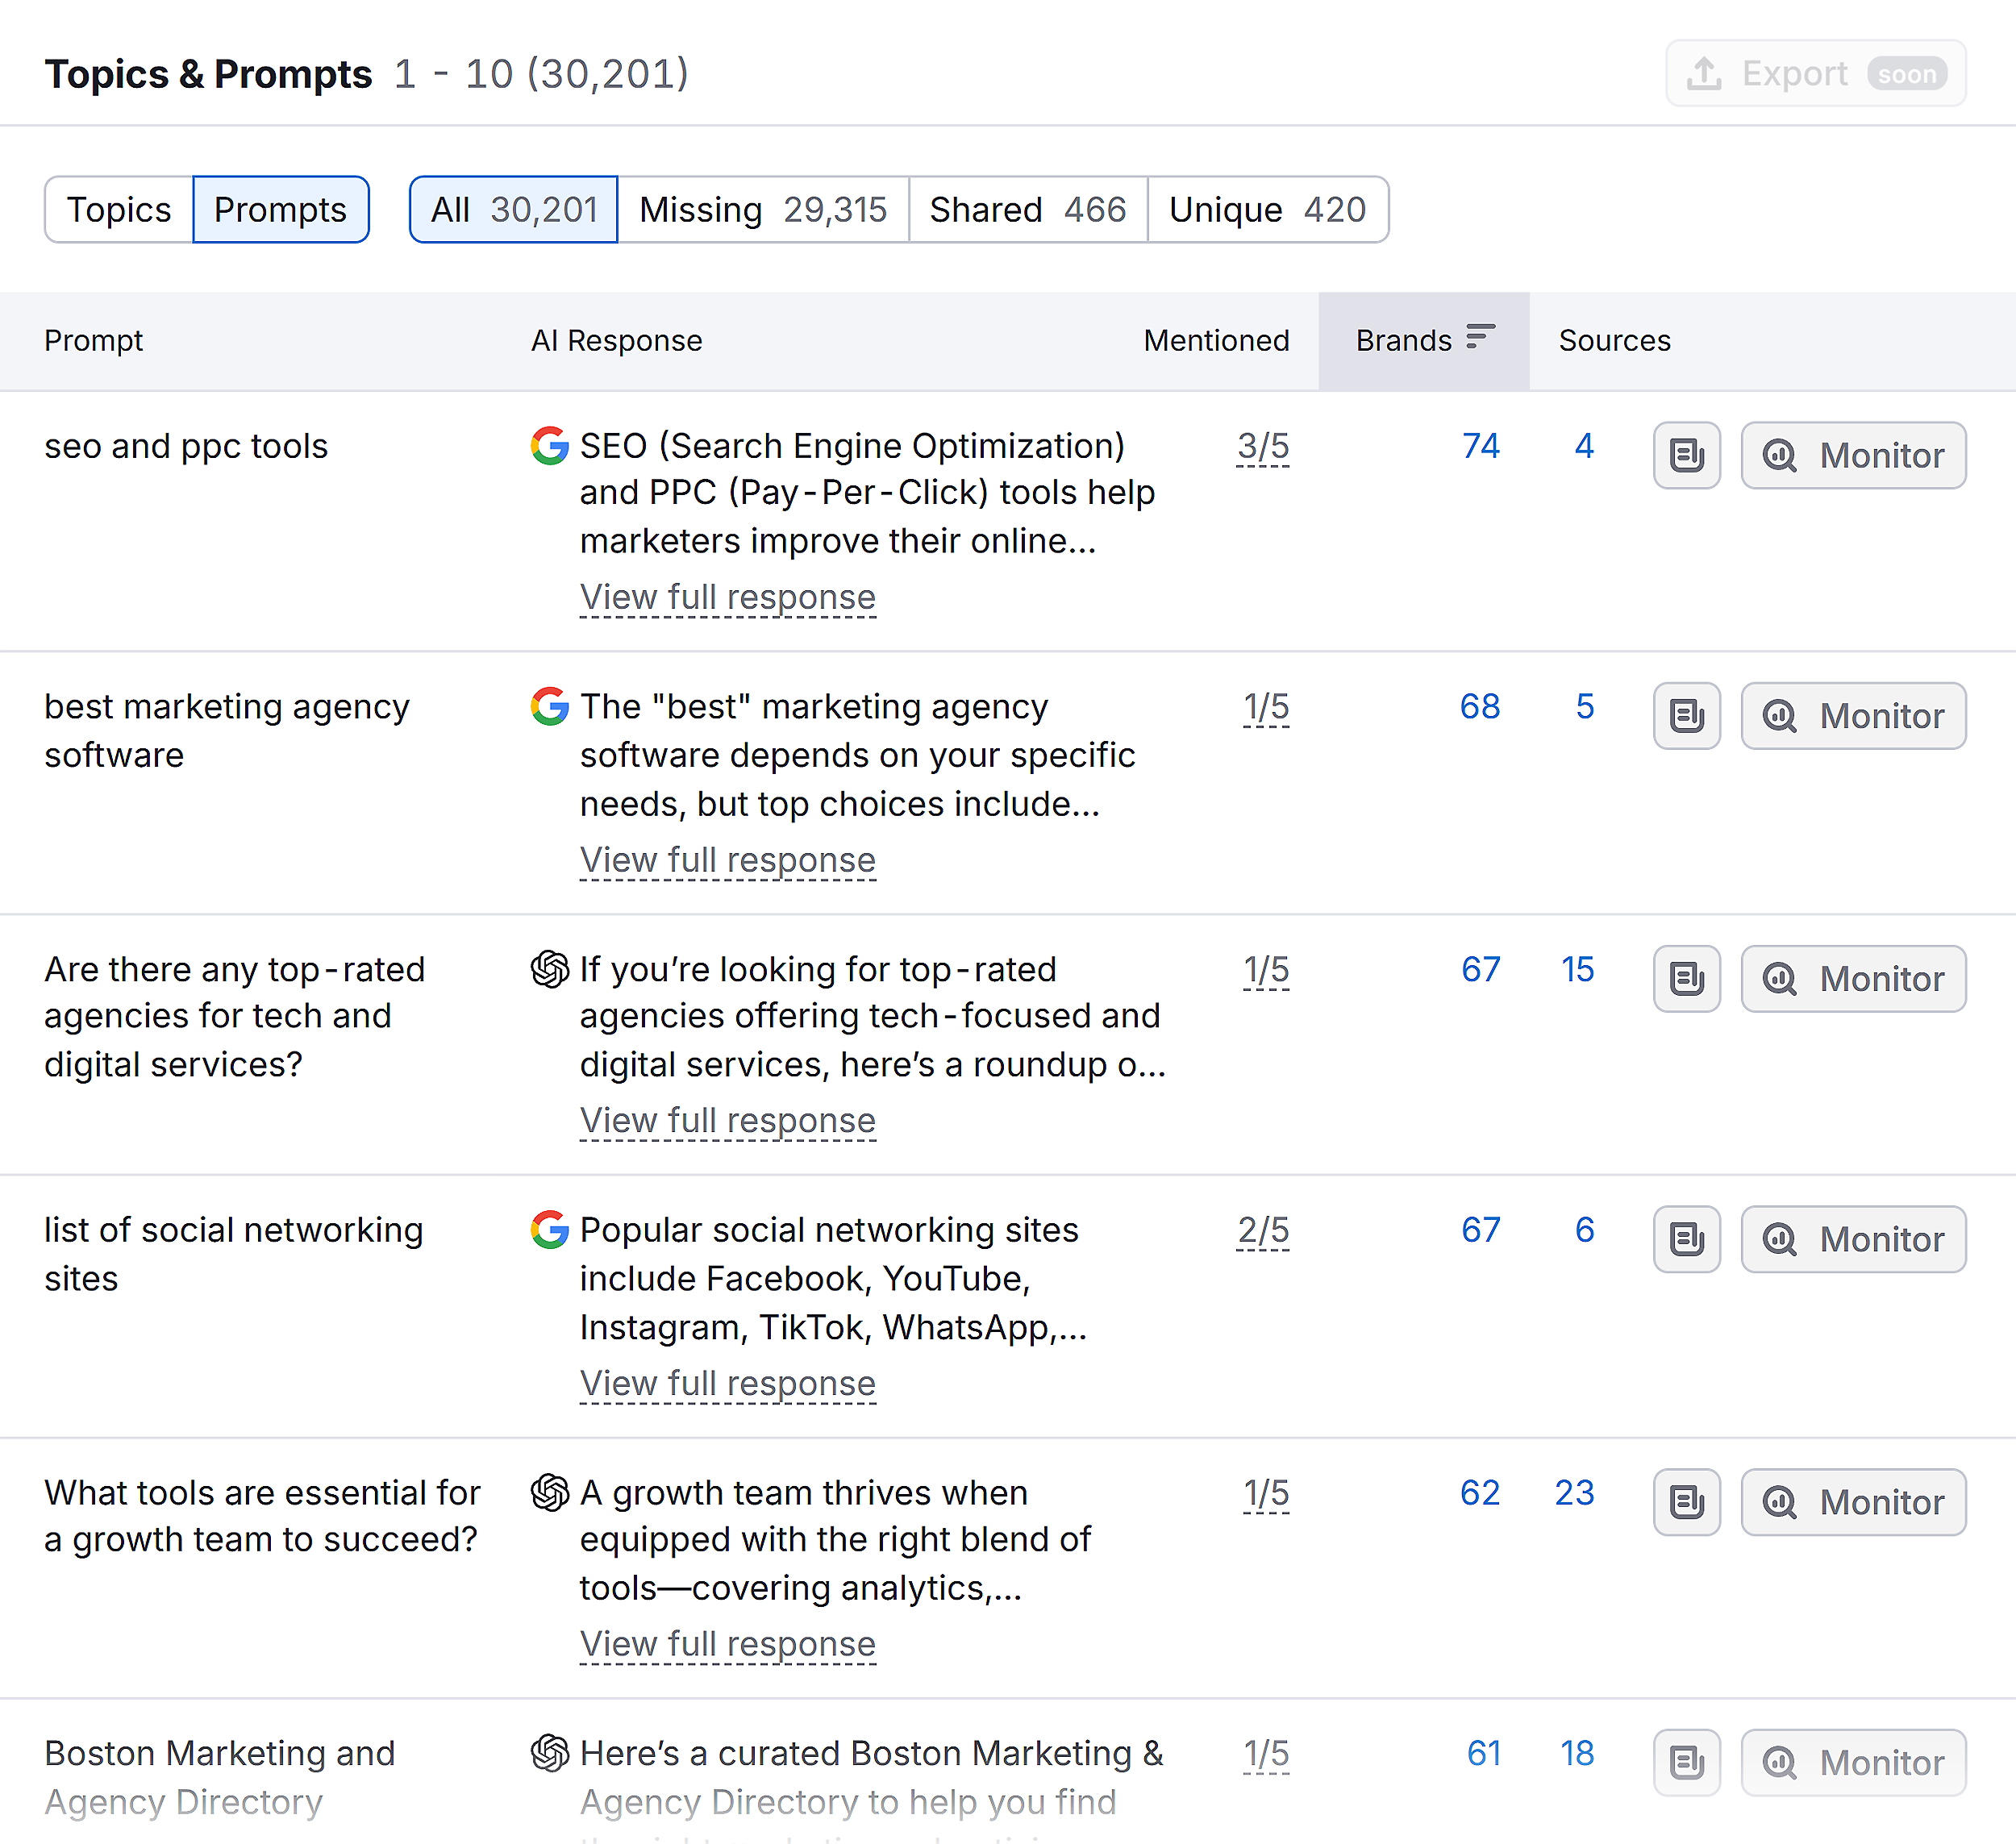The height and width of the screenshot is (1844, 2016).
Task: Enable the Unique 420 filter
Action: pyautogui.click(x=1268, y=209)
